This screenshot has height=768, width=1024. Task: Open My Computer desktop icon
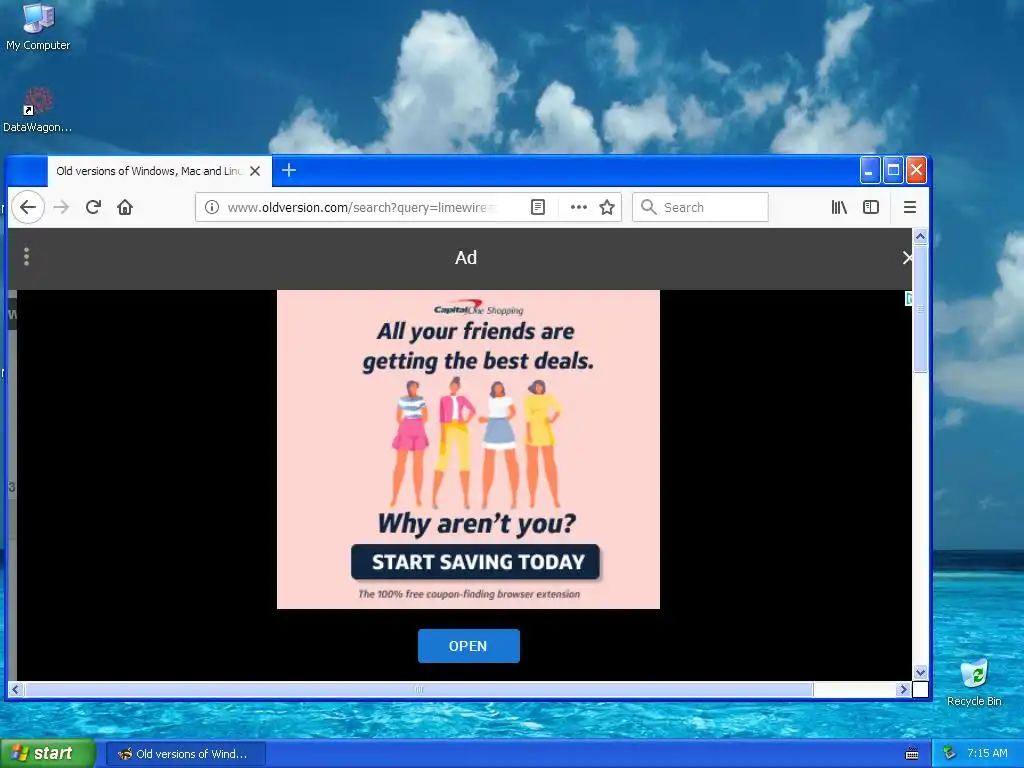tap(37, 26)
